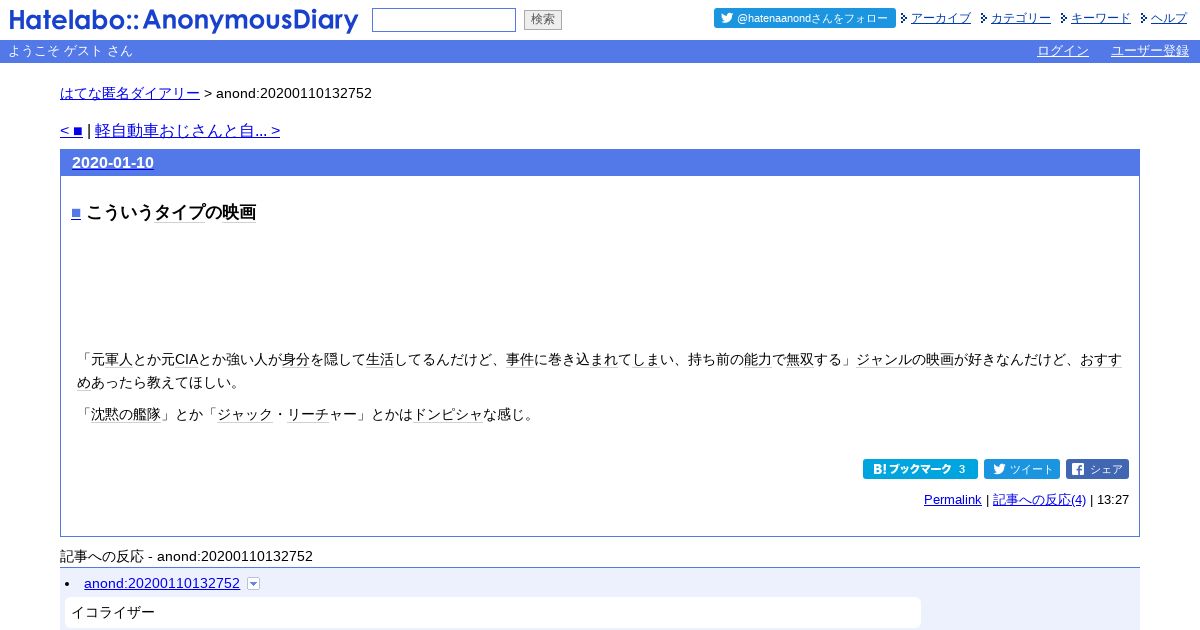Screen dimensions: 1200x630
Task: Open the アーカイブ archive link
Action: [x=941, y=18]
